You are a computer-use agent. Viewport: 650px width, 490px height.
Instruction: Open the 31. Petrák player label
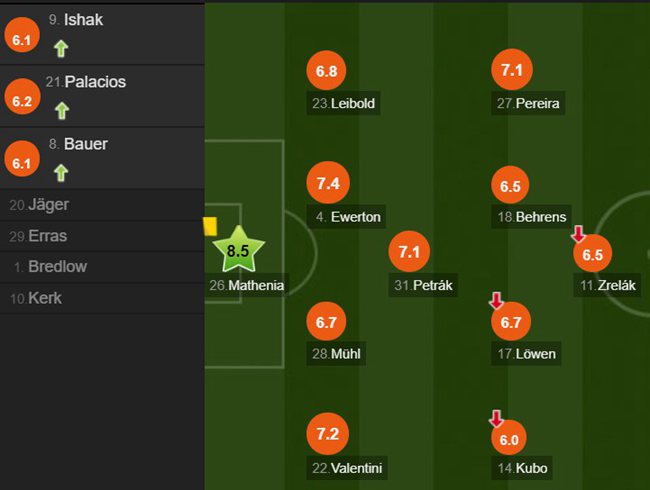point(423,285)
